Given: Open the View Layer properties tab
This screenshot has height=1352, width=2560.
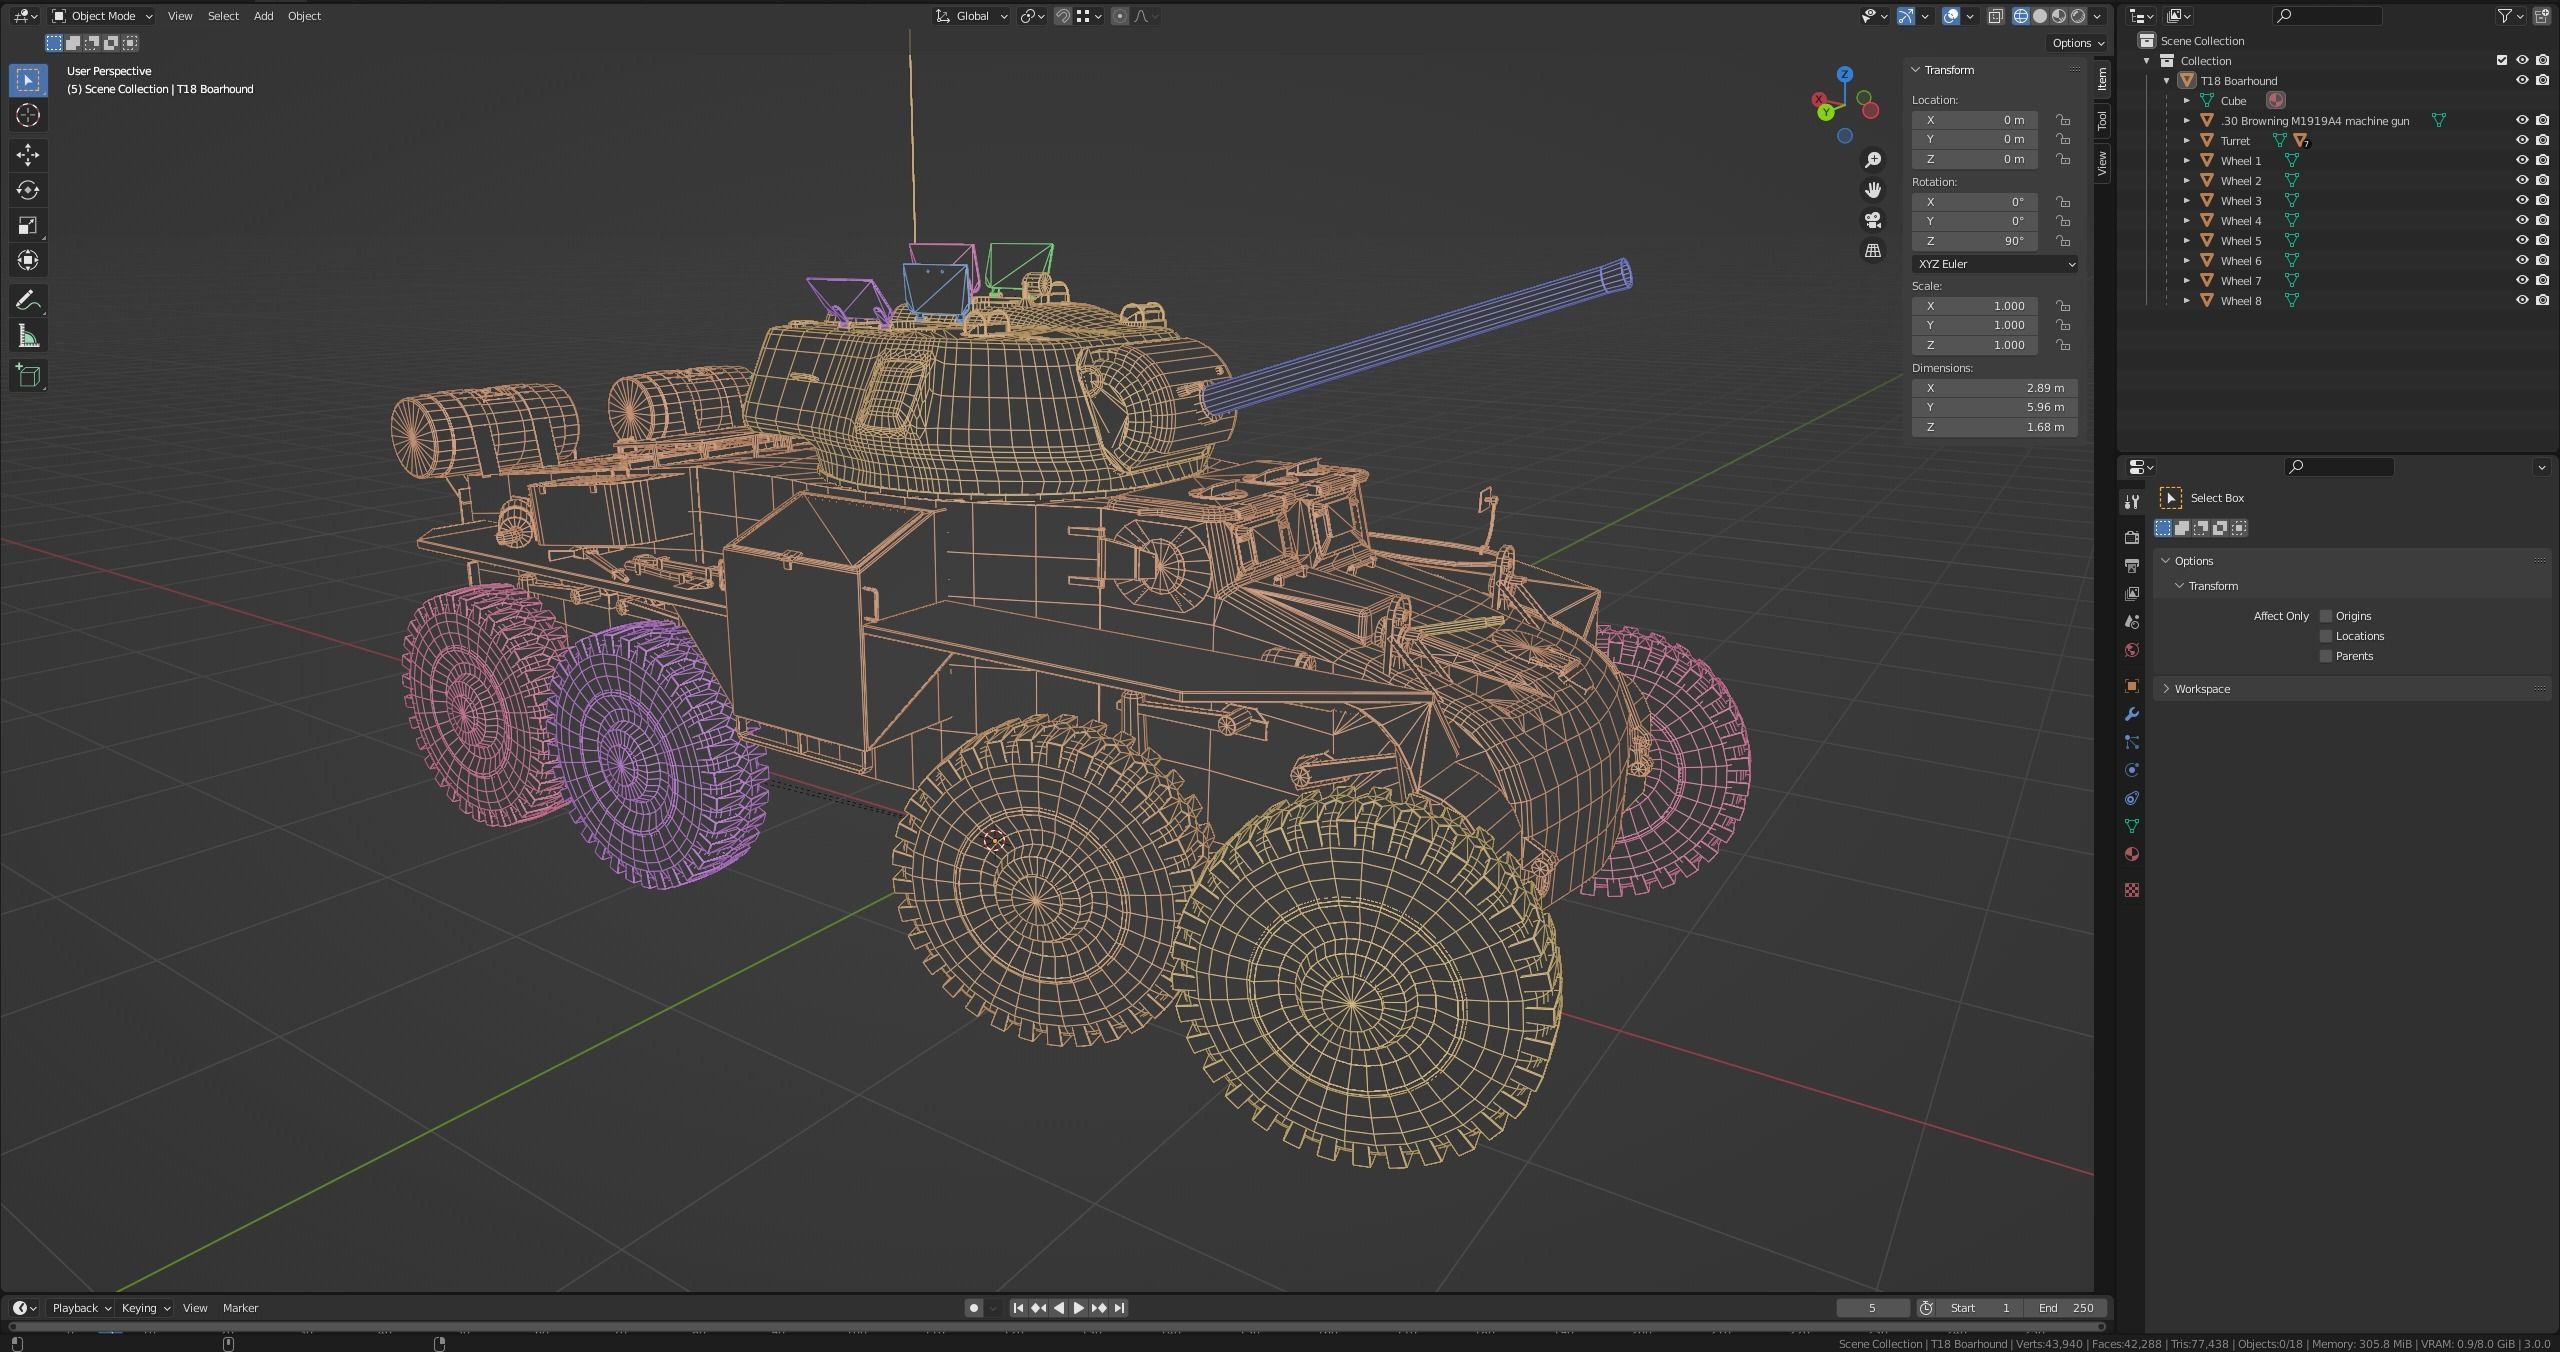Looking at the screenshot, I should [2131, 593].
